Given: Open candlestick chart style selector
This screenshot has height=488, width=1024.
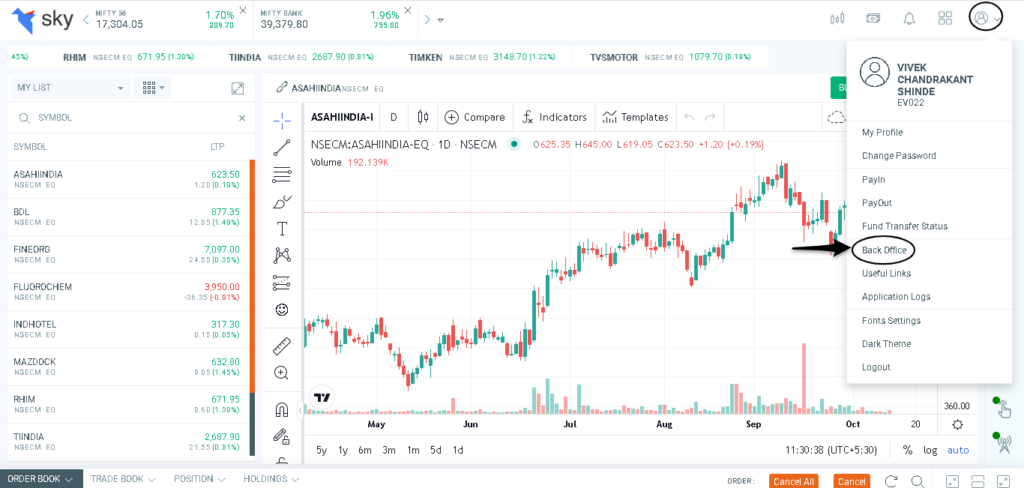Looking at the screenshot, I should click(423, 117).
